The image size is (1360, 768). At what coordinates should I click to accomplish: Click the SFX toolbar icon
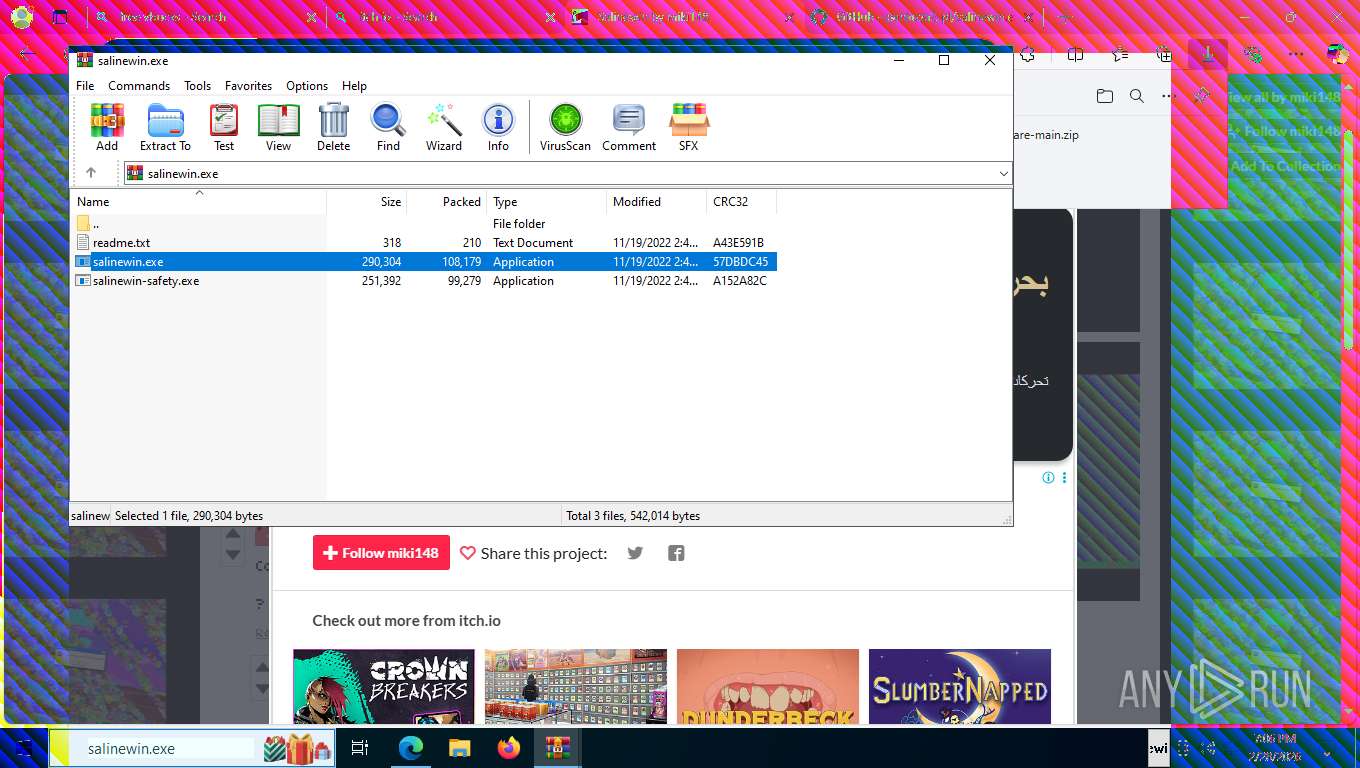[x=689, y=127]
